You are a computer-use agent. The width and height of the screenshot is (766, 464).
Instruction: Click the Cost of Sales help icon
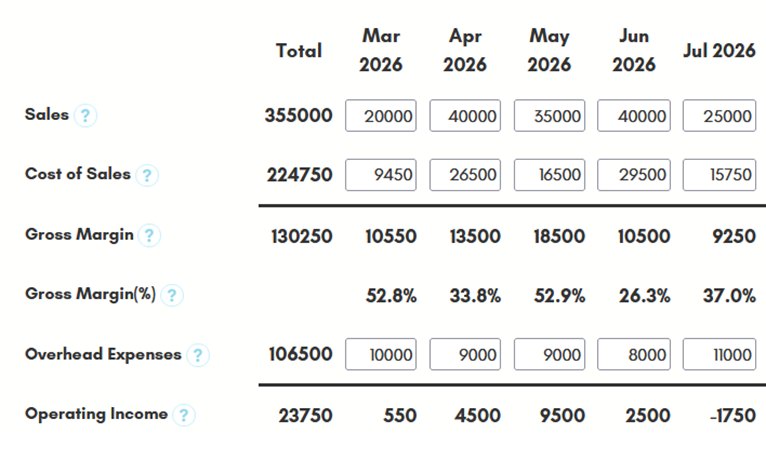(x=147, y=175)
